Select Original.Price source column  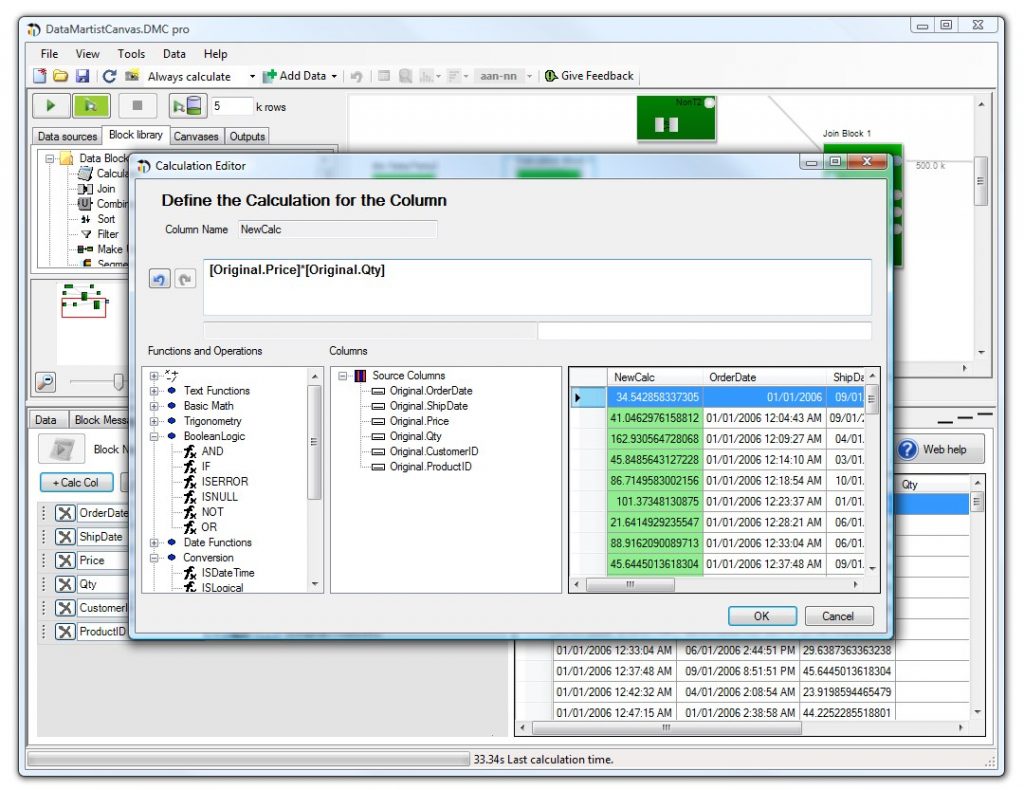419,421
